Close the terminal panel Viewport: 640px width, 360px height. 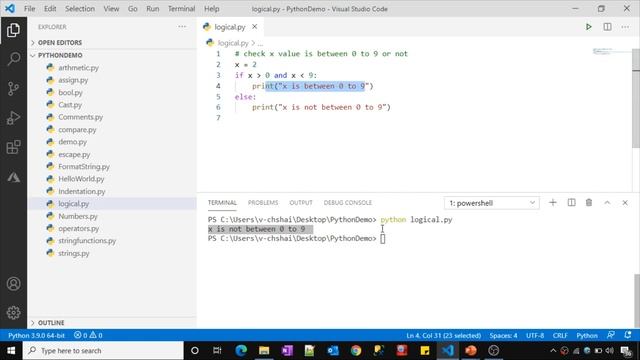(625, 202)
